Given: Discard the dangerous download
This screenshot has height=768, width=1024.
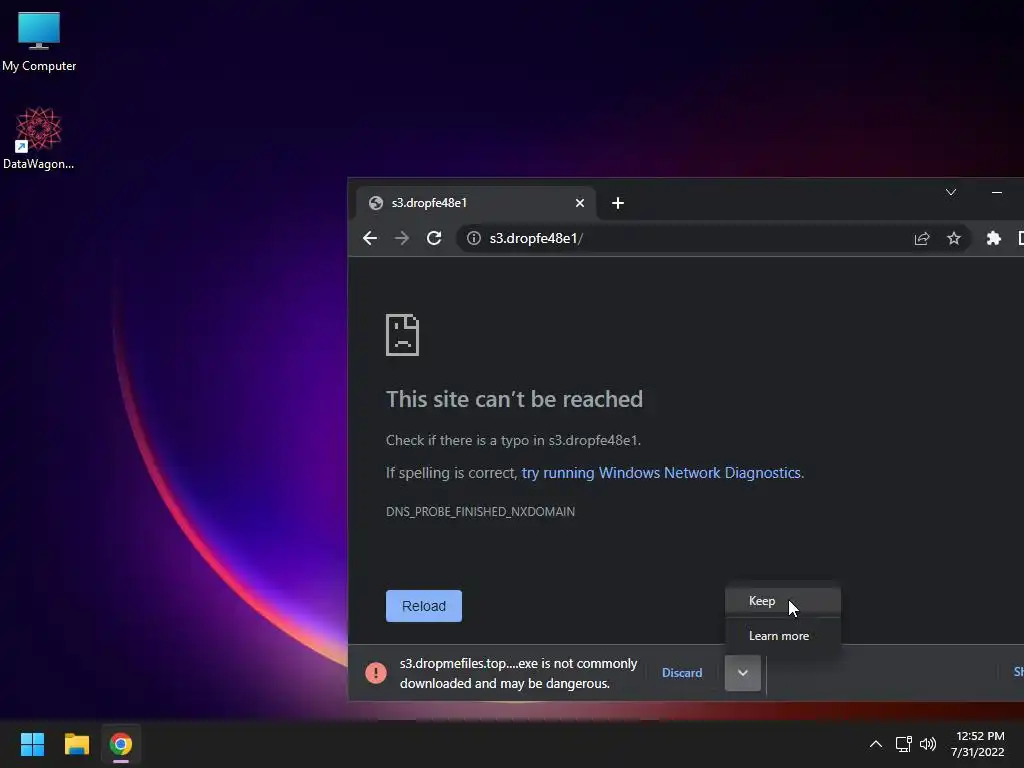Looking at the screenshot, I should click(x=682, y=673).
